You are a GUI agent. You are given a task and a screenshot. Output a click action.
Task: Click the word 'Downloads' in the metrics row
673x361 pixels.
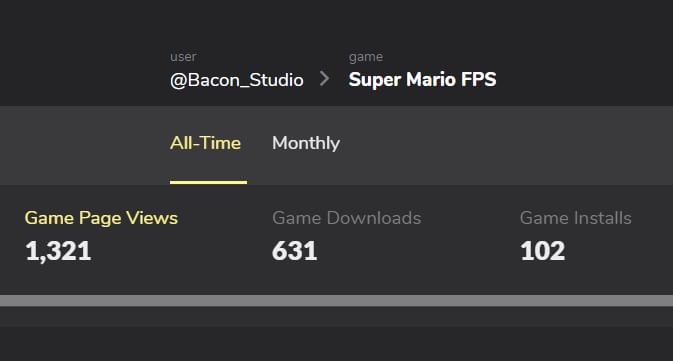(374, 218)
